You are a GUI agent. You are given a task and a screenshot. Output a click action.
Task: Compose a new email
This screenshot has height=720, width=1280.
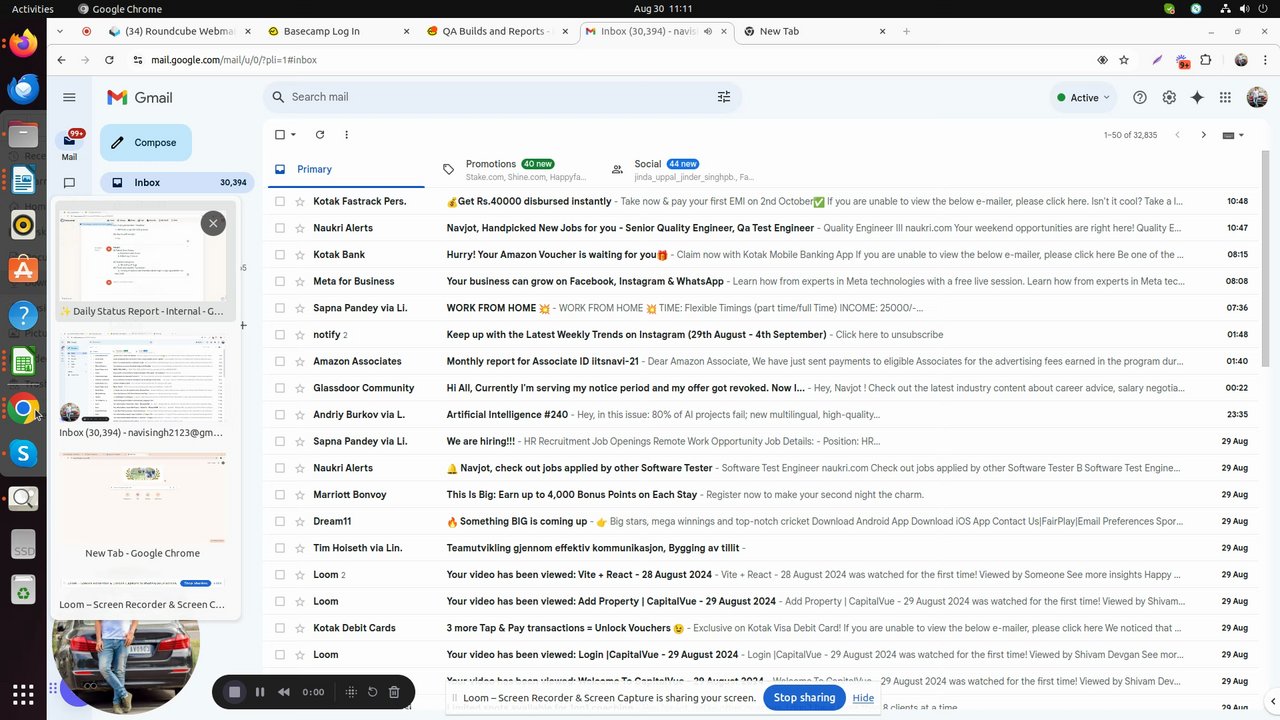point(146,142)
